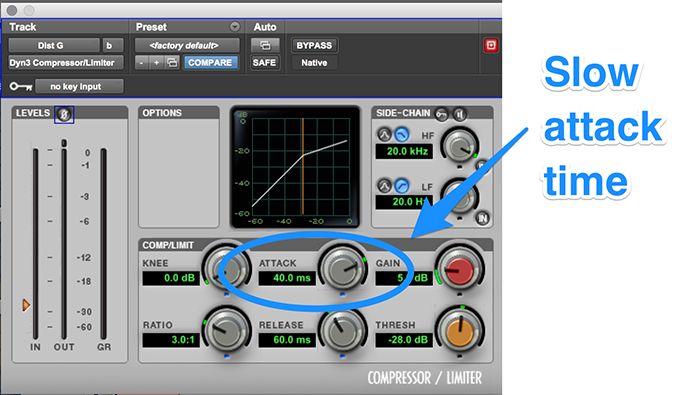Toggle the LF filter IN button

coord(482,218)
